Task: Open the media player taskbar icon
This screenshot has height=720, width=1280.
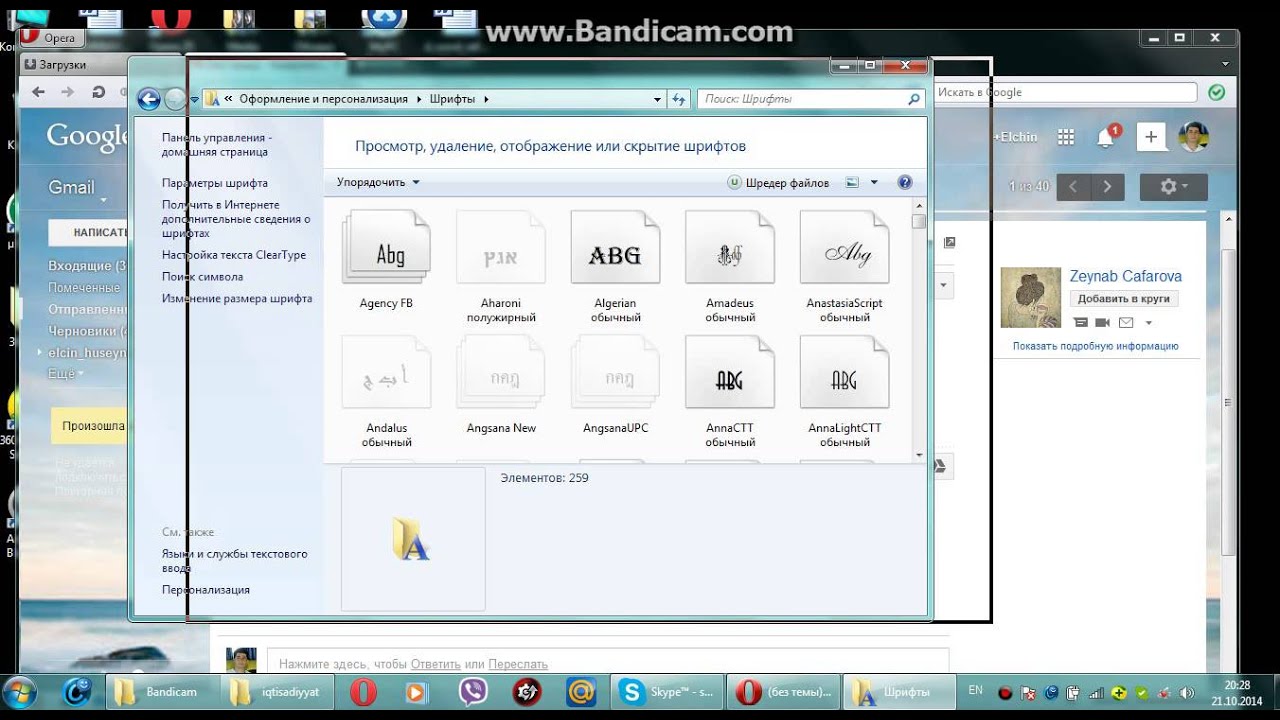Action: pos(415,692)
